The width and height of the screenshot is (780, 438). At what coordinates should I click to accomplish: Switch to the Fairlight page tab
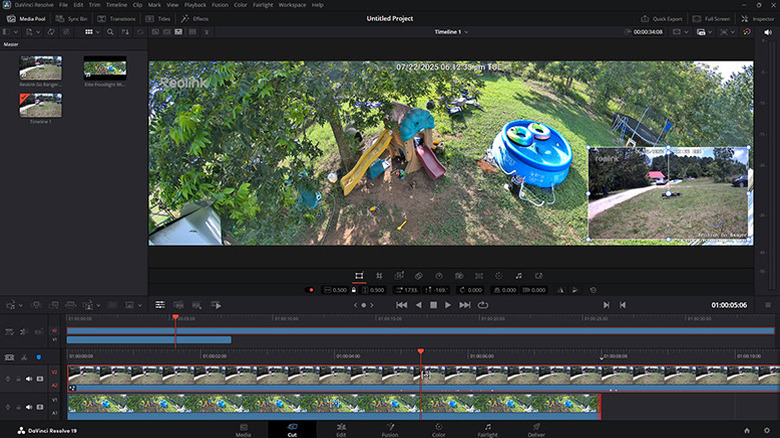pos(487,430)
